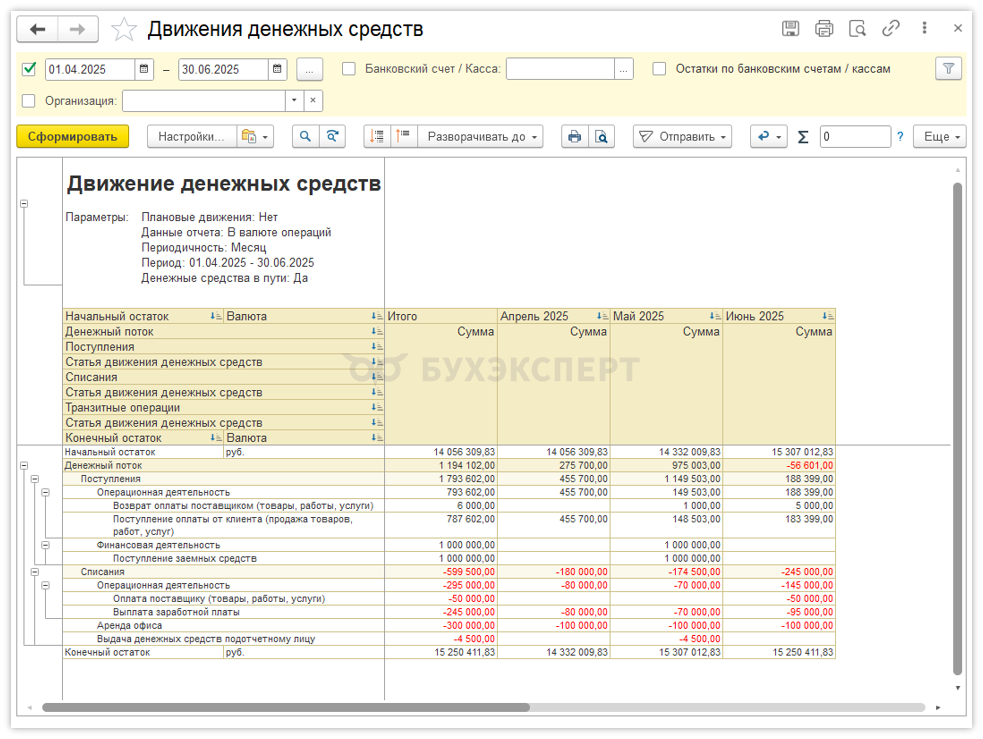Click the Сформировать button
Screen dimensions: 983x739
coord(72,137)
